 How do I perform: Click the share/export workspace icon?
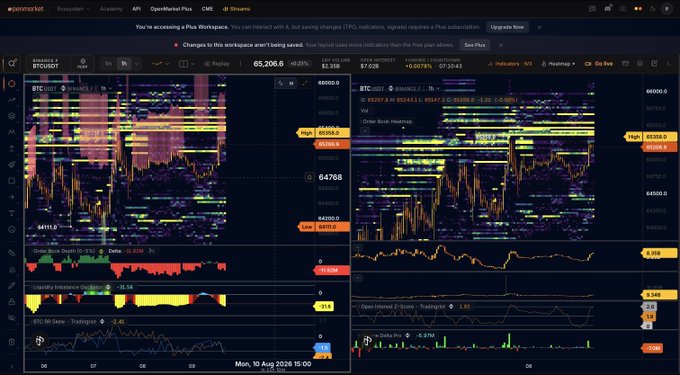(x=654, y=64)
